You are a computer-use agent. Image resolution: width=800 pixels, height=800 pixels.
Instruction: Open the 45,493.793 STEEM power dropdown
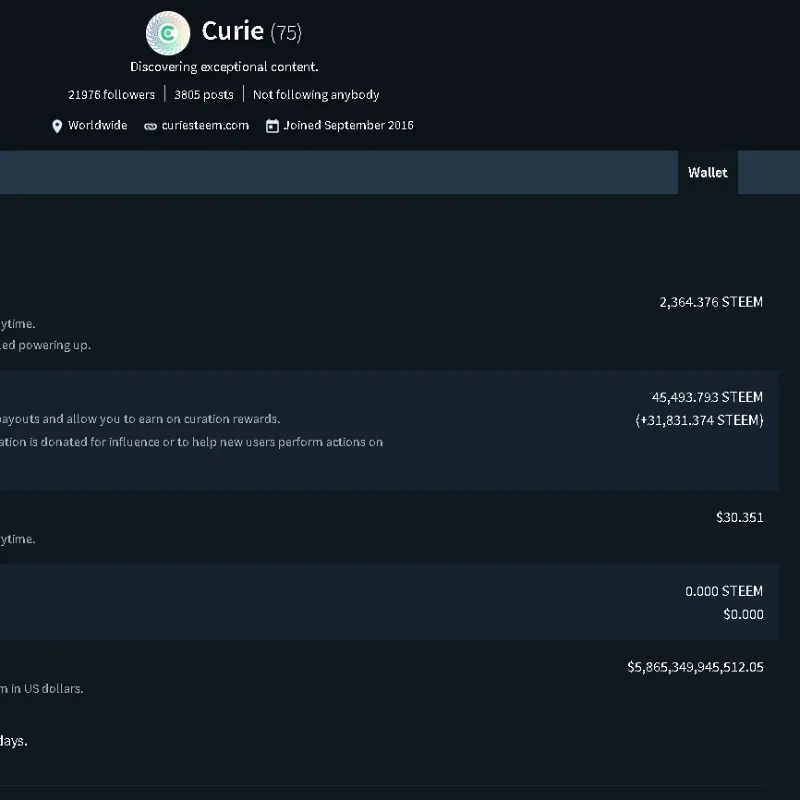coord(707,397)
